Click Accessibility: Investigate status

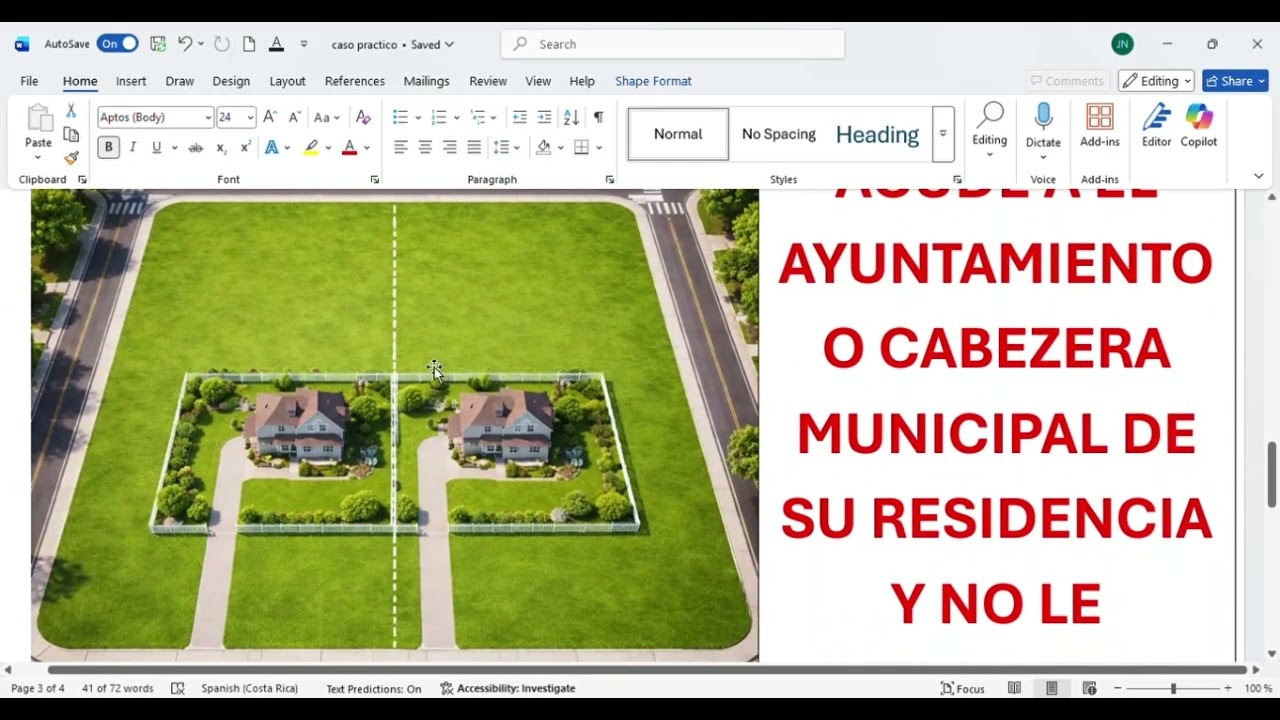click(x=508, y=688)
